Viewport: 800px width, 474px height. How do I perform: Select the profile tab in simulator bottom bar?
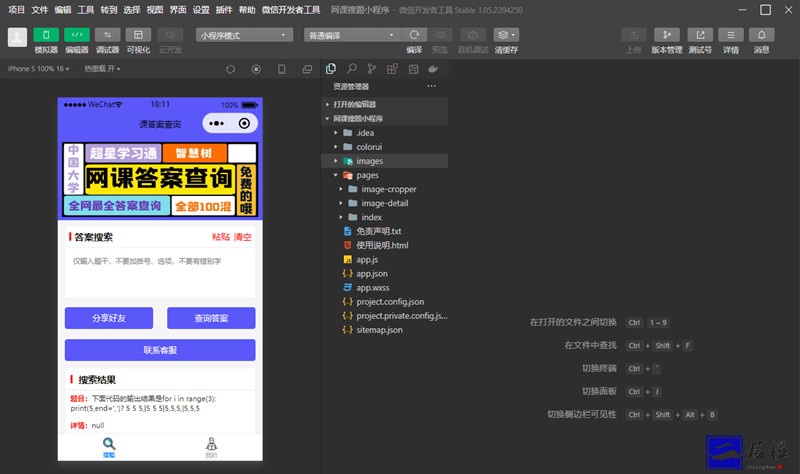pos(211,447)
